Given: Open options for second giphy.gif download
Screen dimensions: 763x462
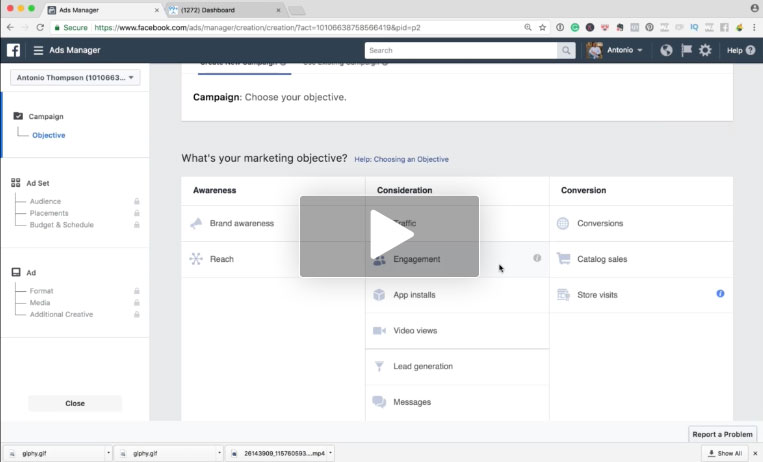Looking at the screenshot, I should [219, 453].
